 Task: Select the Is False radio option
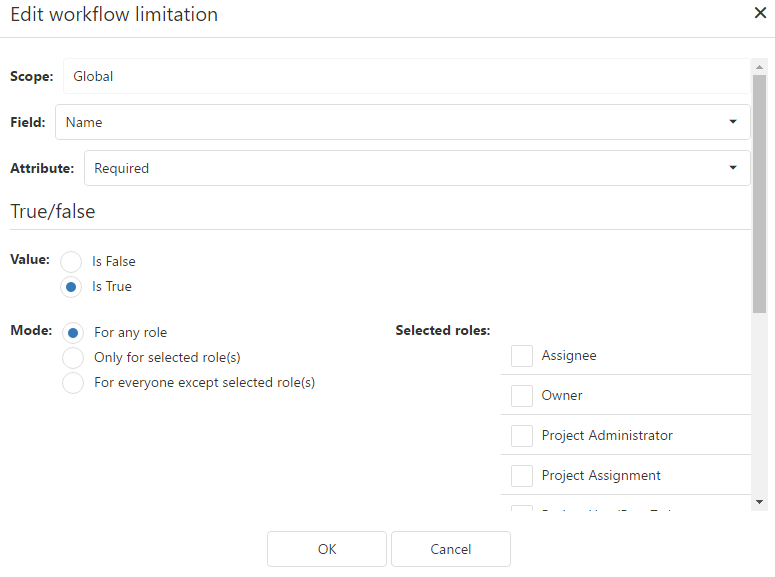(x=72, y=262)
